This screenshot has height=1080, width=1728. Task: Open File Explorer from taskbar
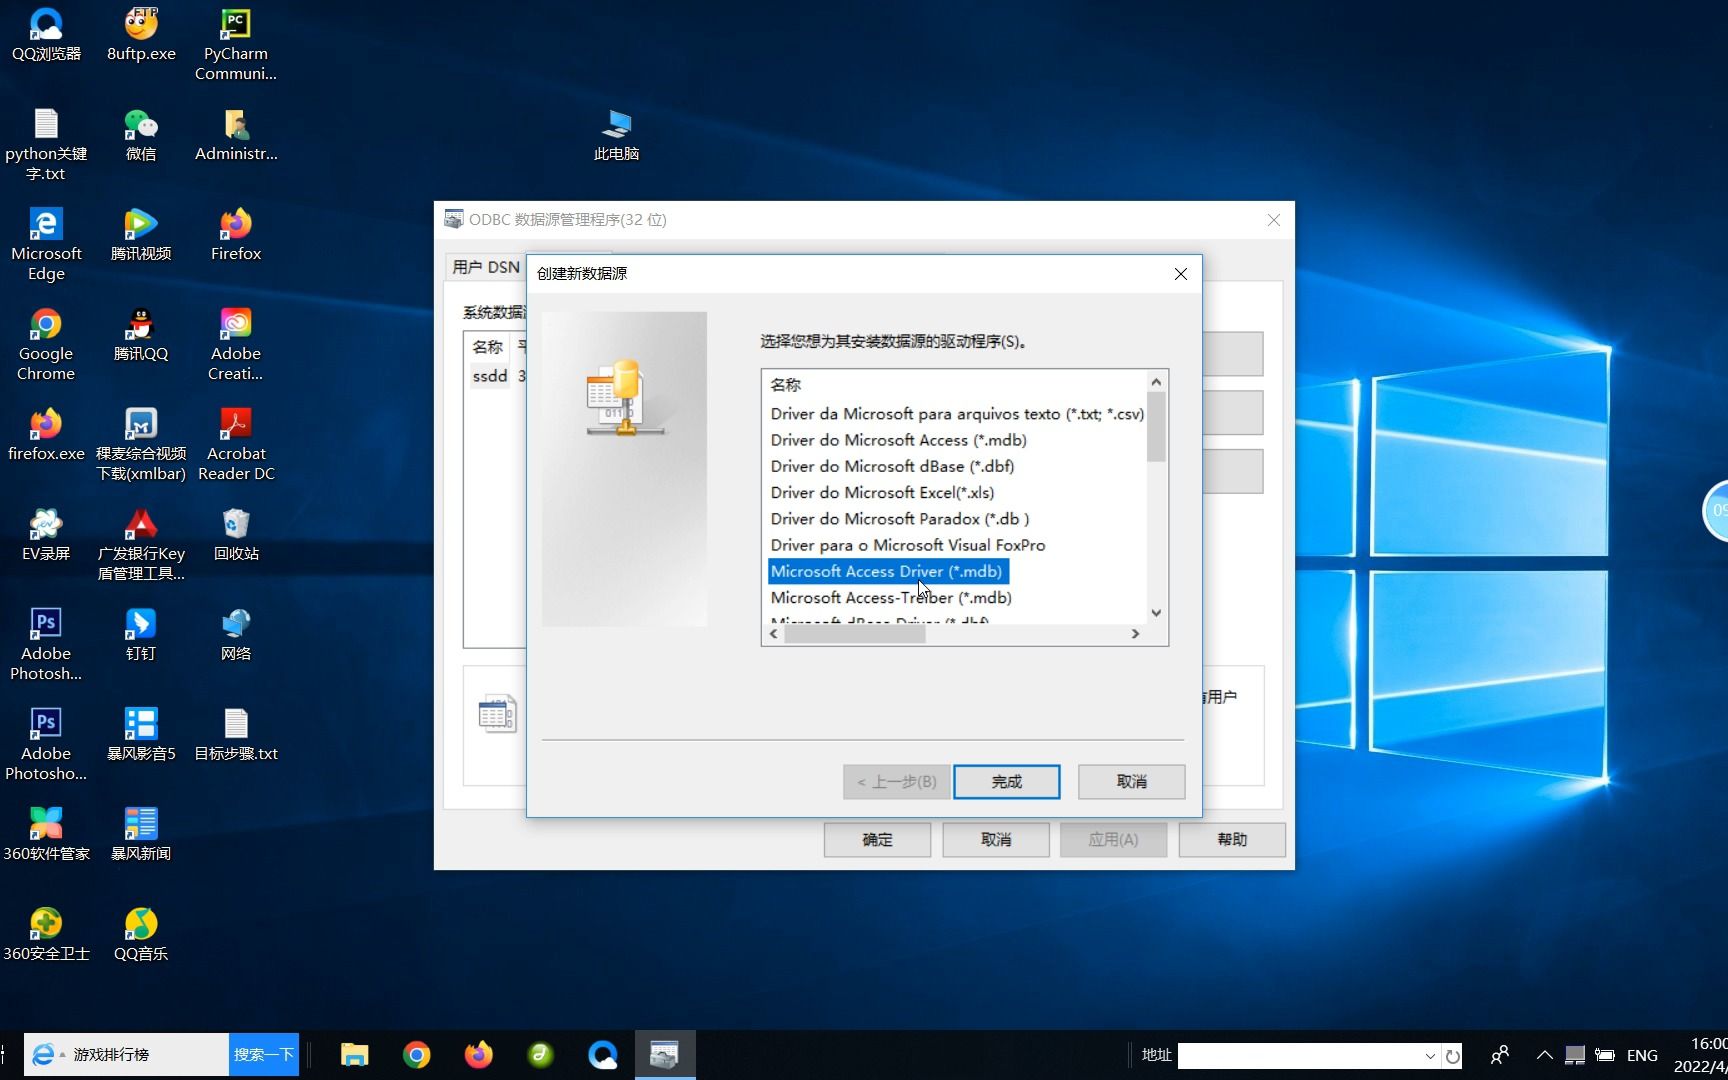tap(354, 1055)
